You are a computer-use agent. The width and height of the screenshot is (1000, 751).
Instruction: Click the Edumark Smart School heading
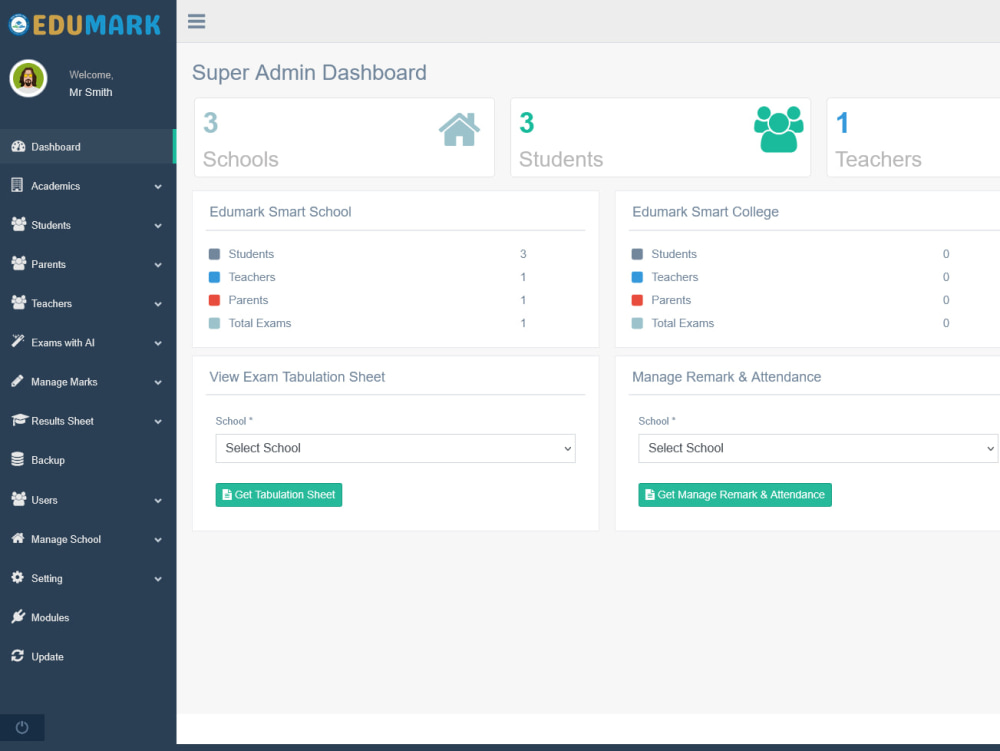coord(280,212)
